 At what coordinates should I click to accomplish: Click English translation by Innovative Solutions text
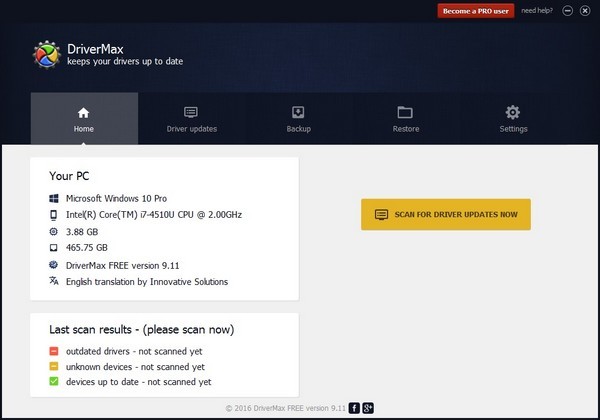tap(147, 282)
